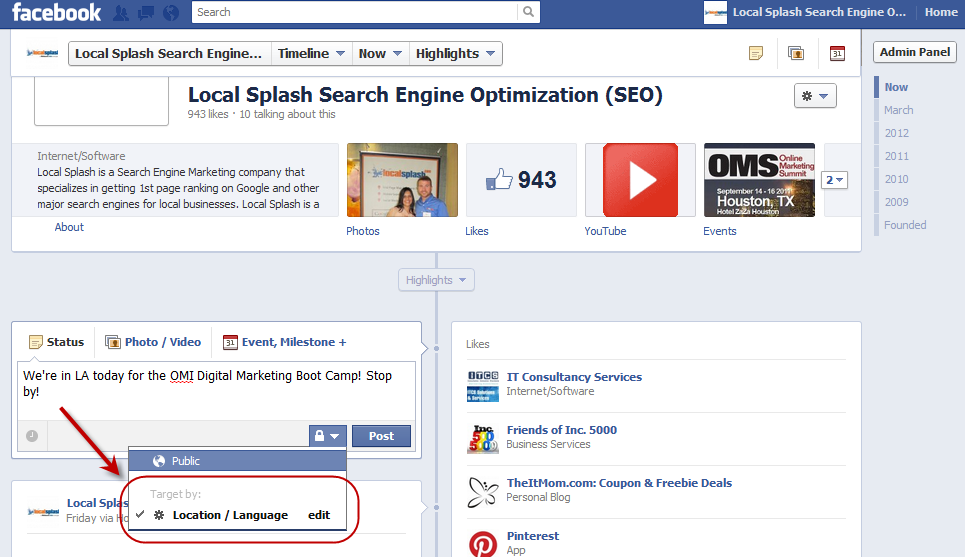Viewport: 965px width, 557px height.
Task: Switch to the Photo / Video tab
Action: (153, 342)
